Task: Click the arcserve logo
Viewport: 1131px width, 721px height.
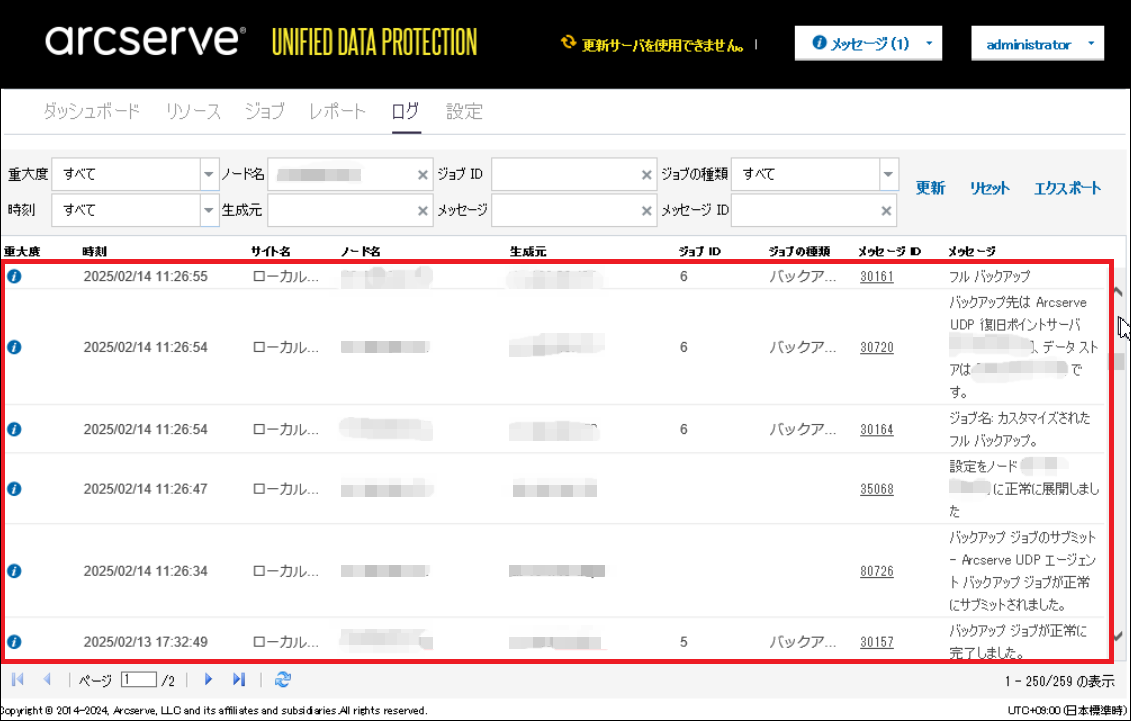Action: 146,40
